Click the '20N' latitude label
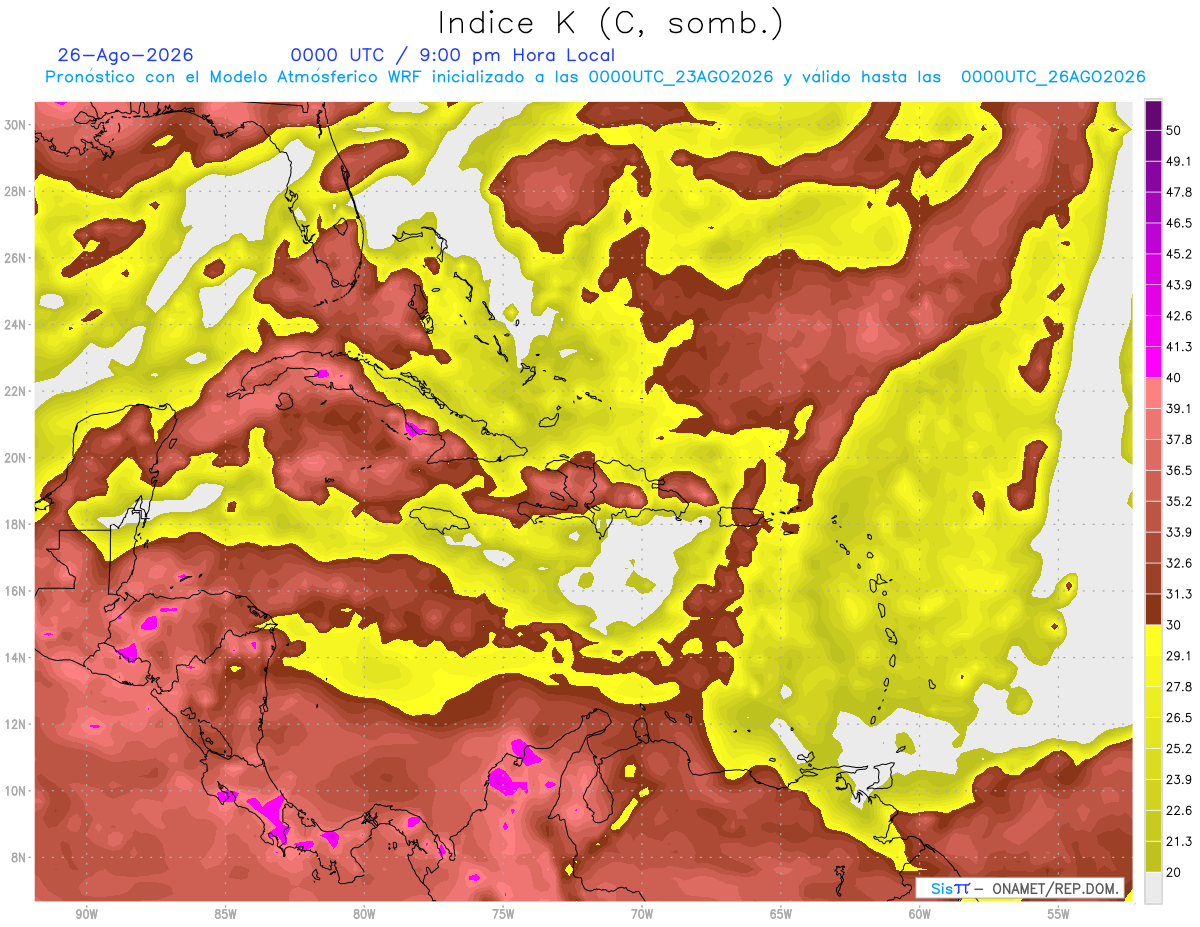This screenshot has width=1200, height=927. [x=16, y=458]
